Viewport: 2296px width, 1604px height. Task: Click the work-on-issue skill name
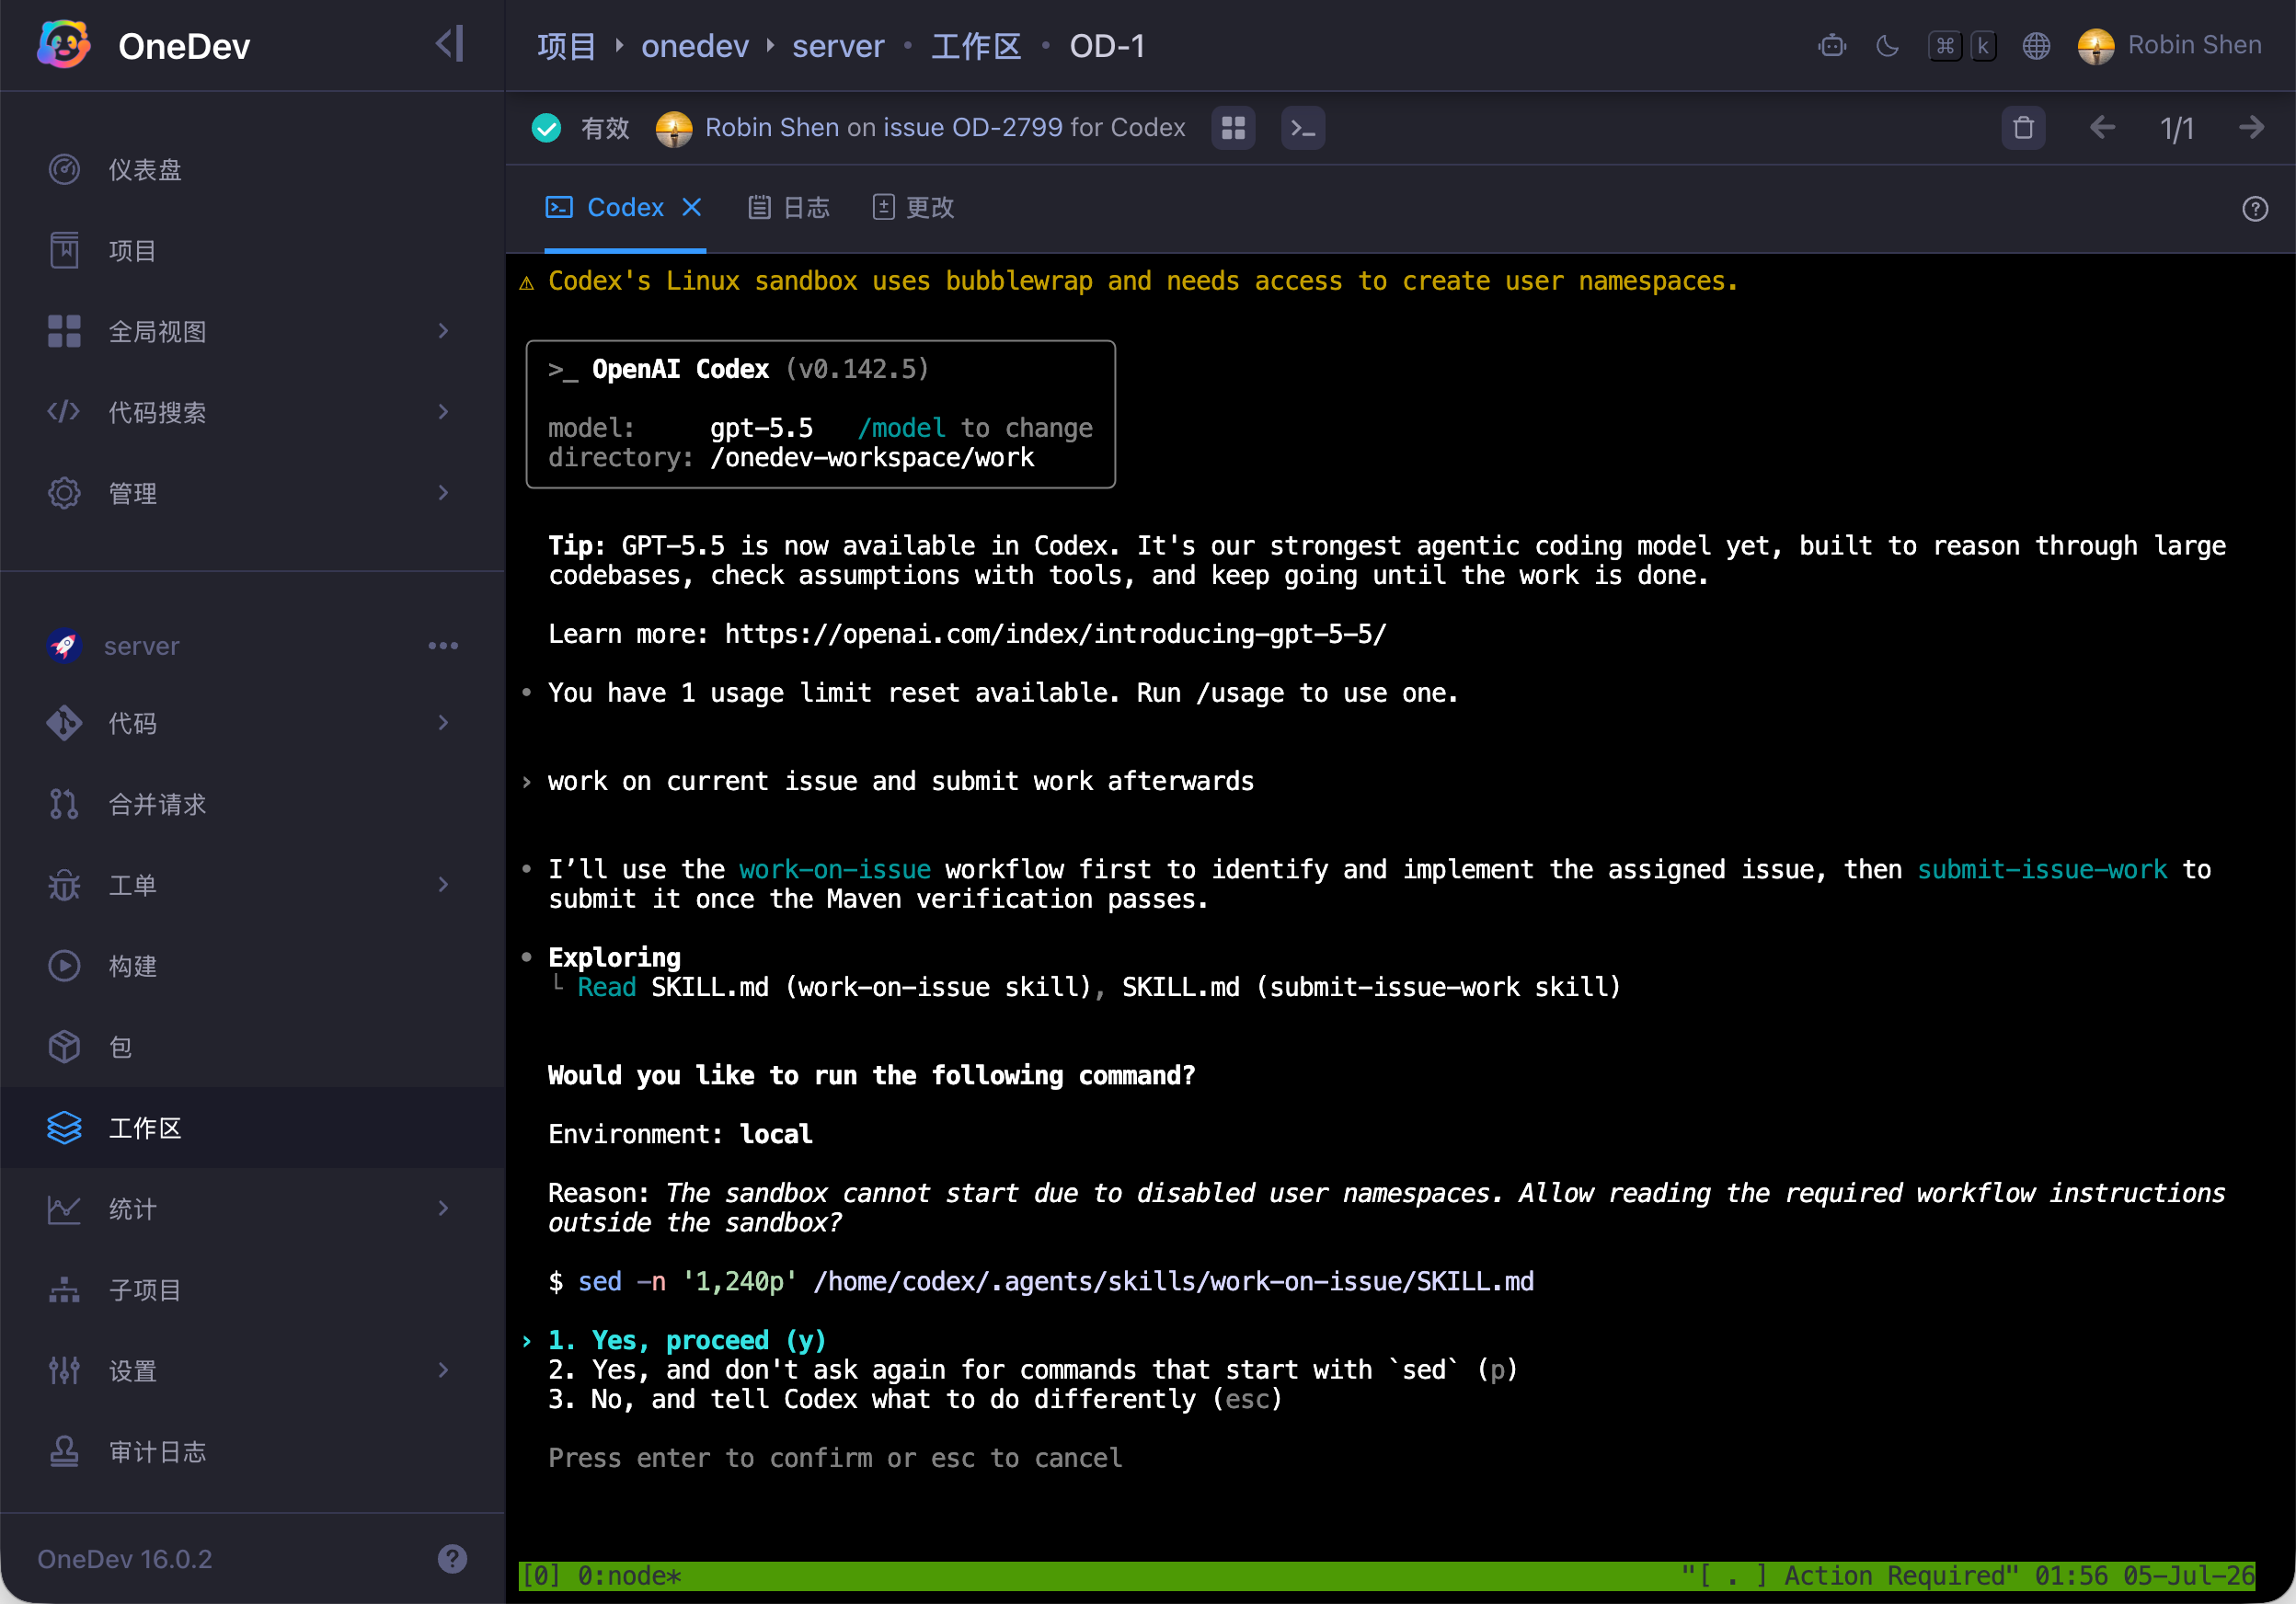(835, 869)
